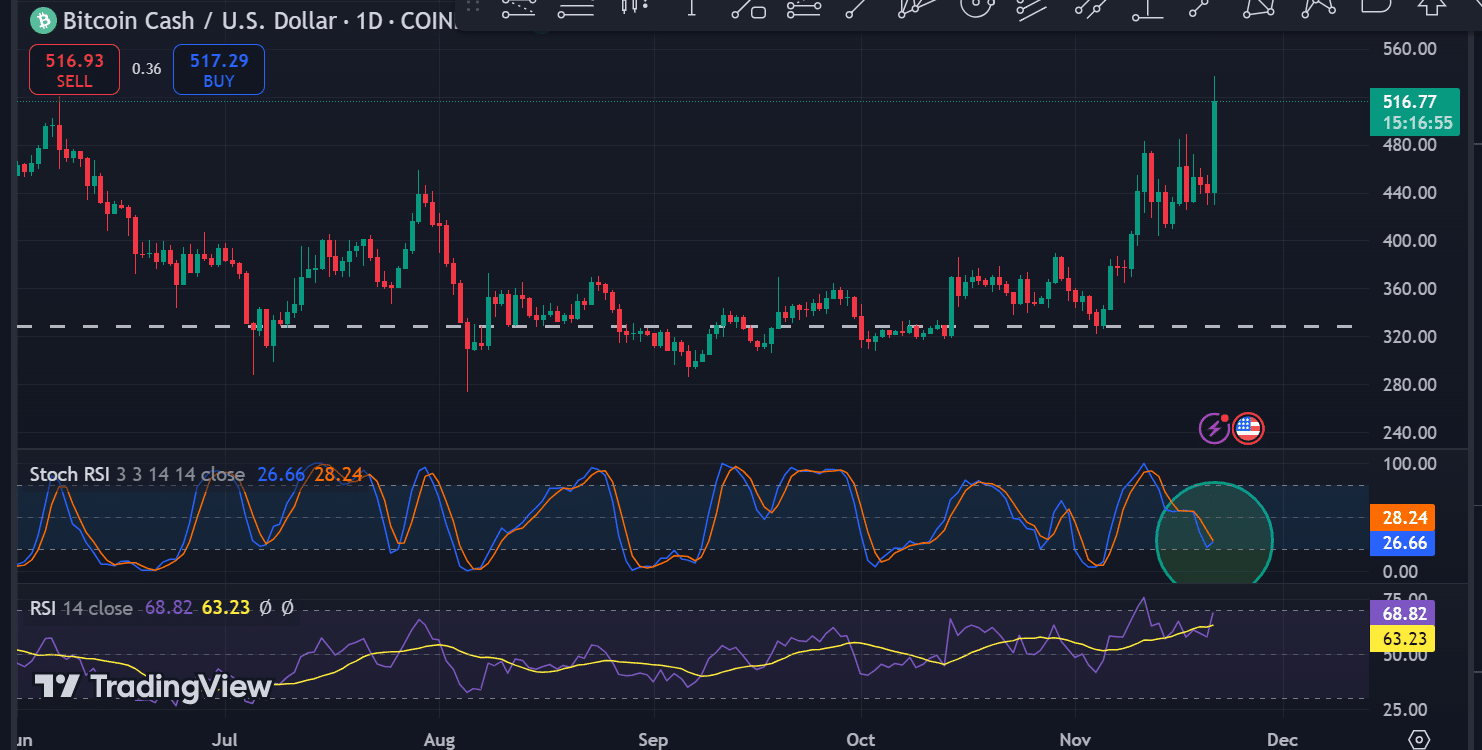Image resolution: width=1482 pixels, height=750 pixels.
Task: Click the 400.00 price scale label
Action: [x=1410, y=241]
